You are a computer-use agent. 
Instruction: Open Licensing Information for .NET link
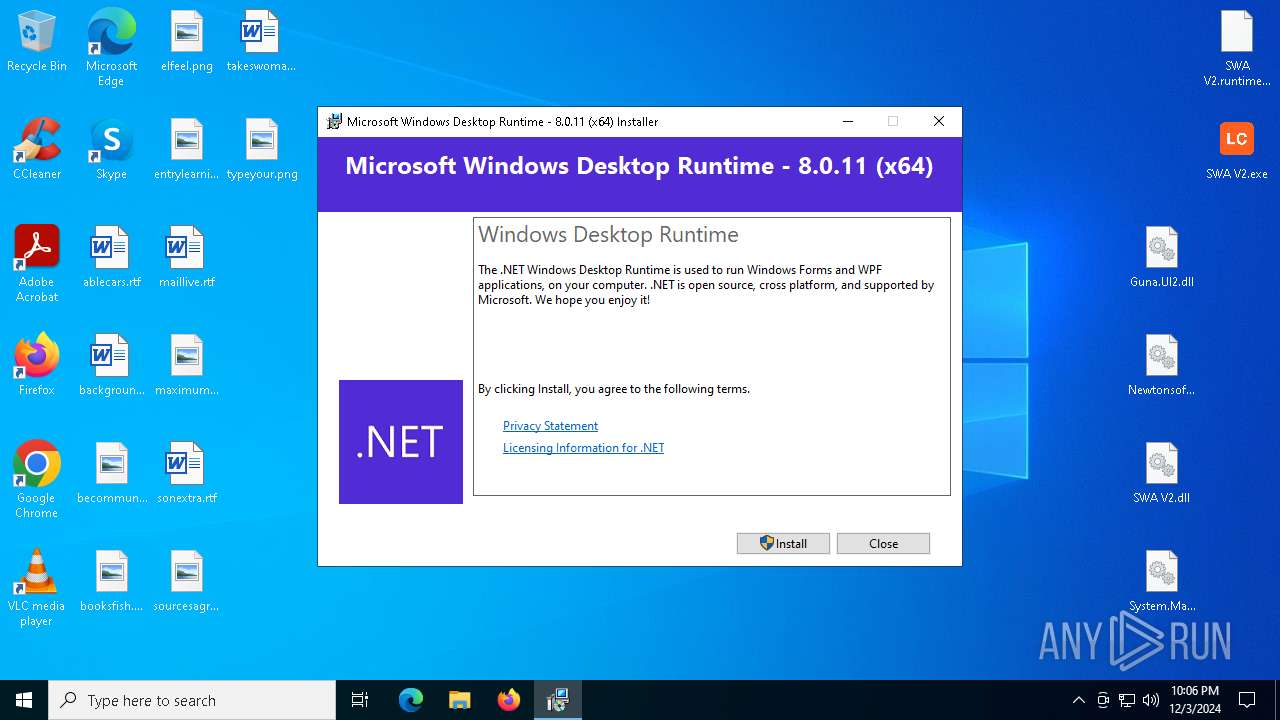pyautogui.click(x=583, y=448)
